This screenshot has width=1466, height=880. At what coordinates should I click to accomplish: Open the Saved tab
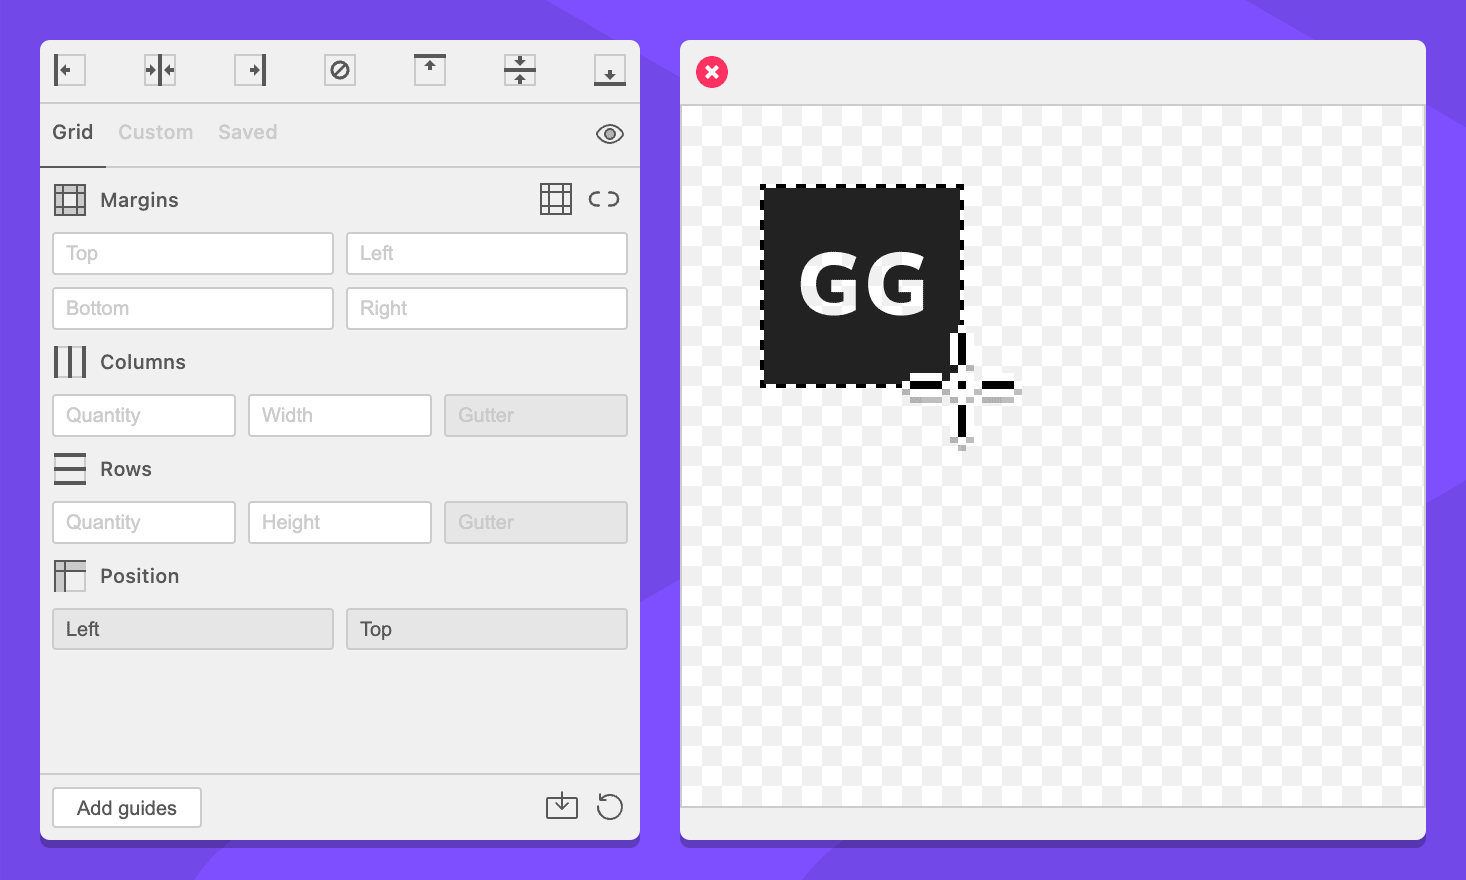pyautogui.click(x=248, y=132)
